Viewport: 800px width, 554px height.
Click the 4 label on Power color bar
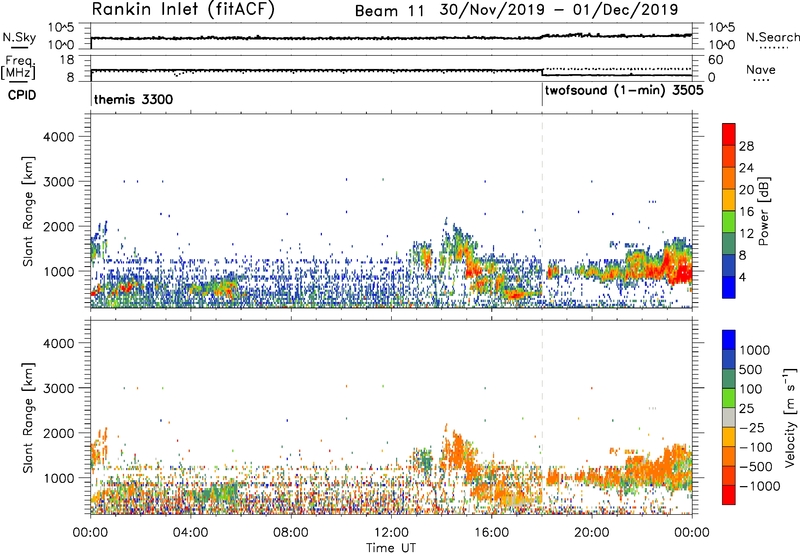tap(743, 278)
